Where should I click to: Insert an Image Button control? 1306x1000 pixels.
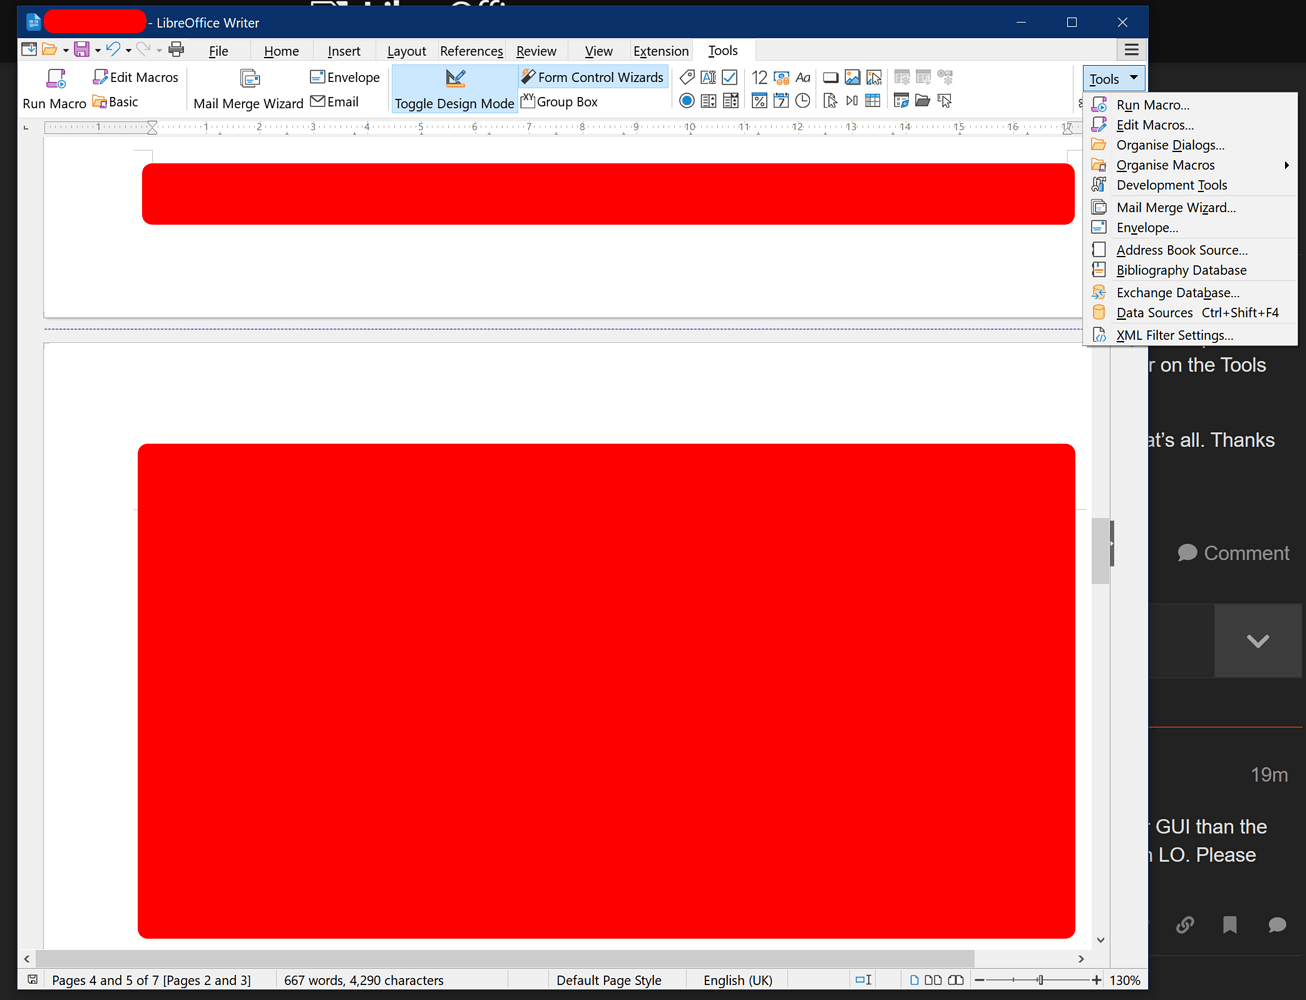pos(874,77)
